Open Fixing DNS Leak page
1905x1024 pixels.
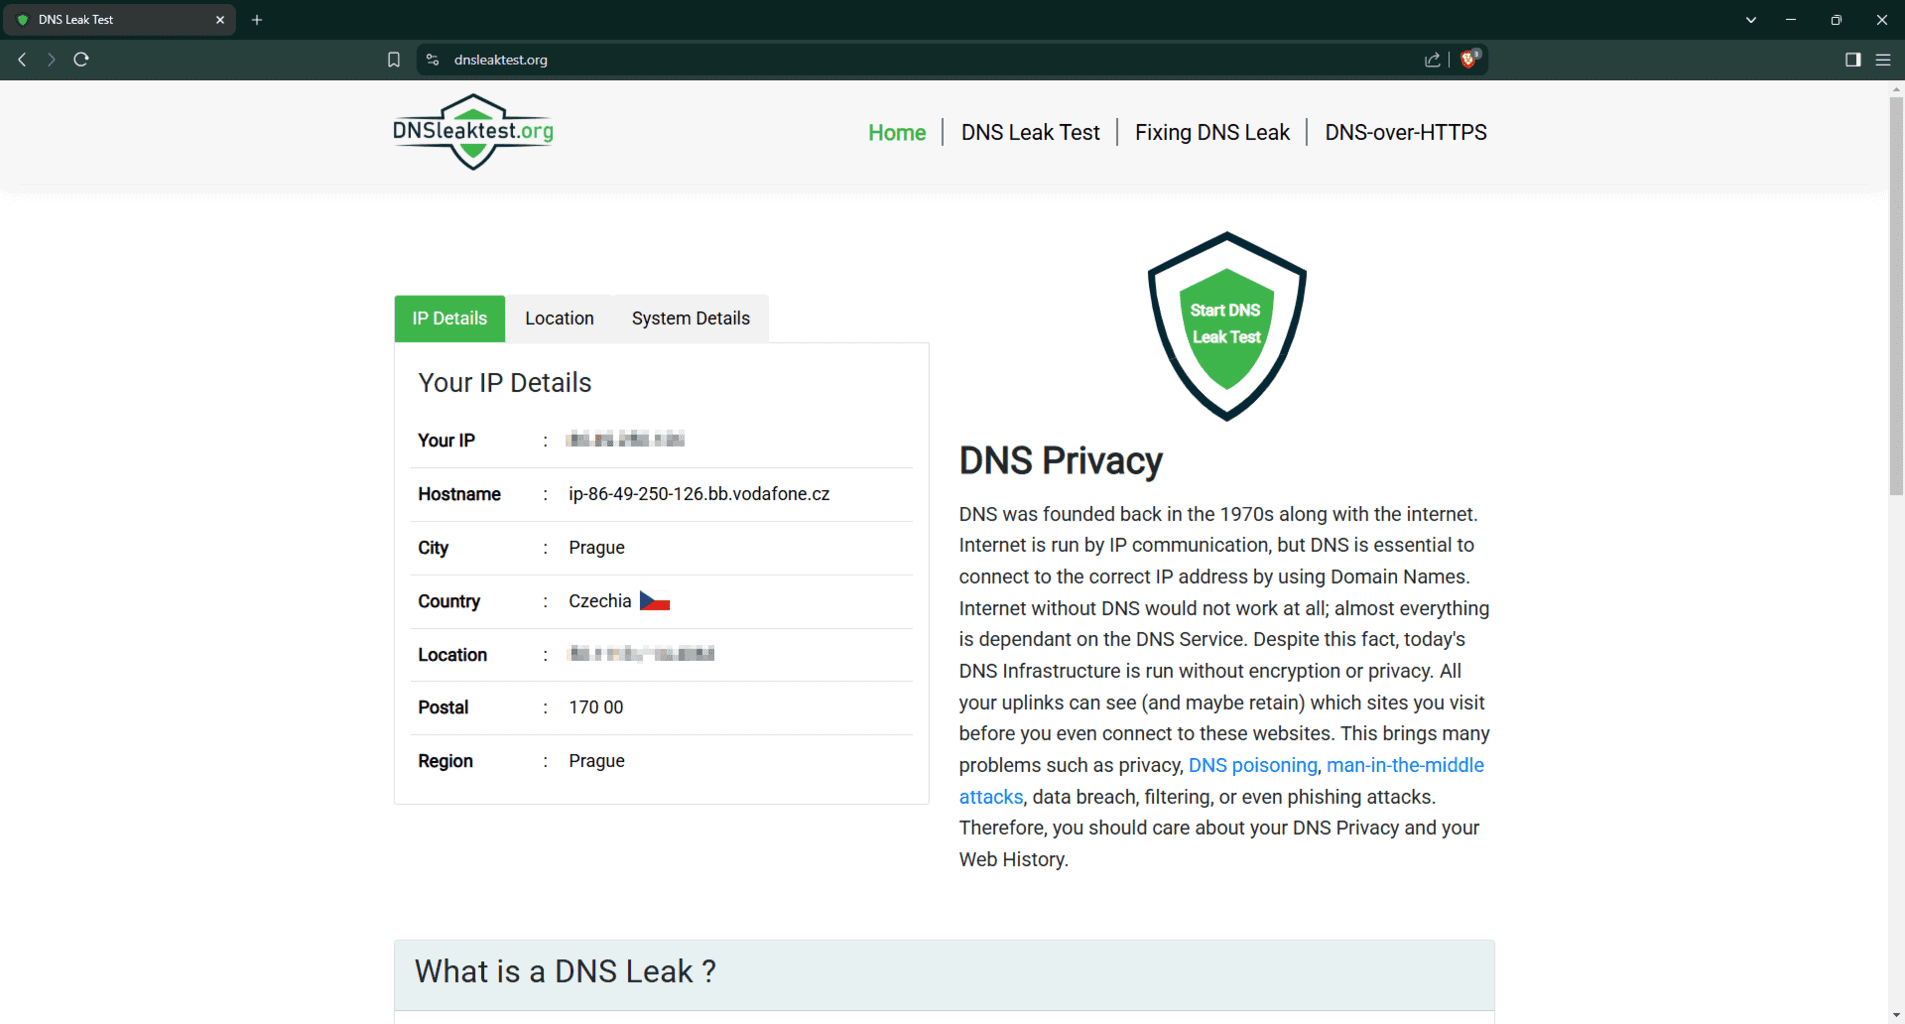(x=1212, y=132)
